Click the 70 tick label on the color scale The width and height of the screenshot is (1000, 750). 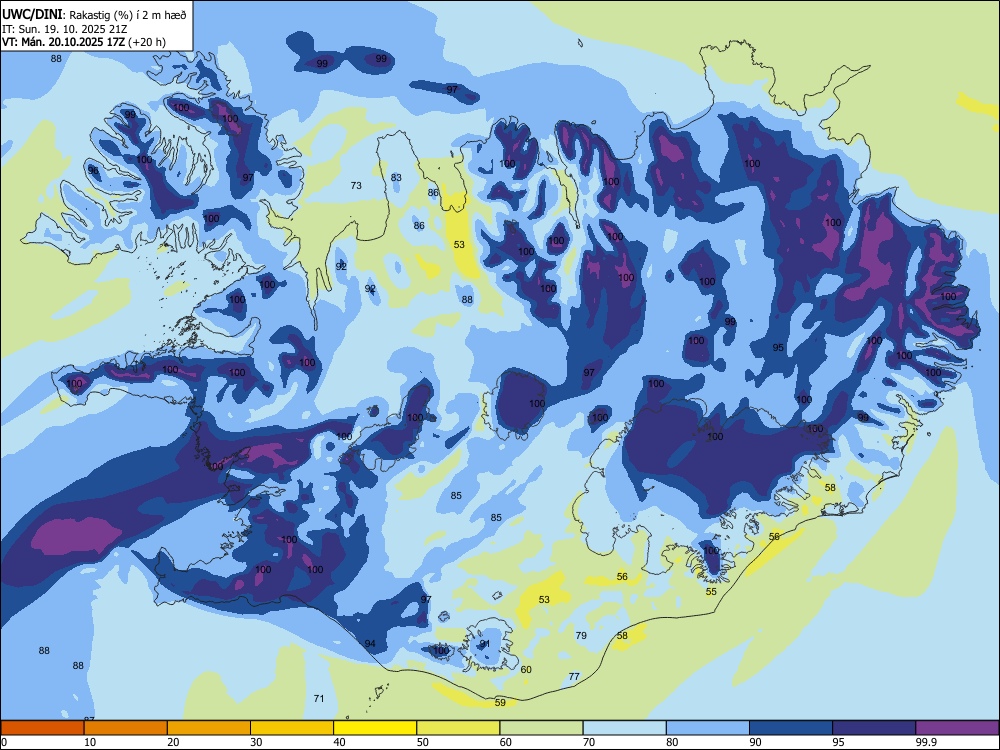pyautogui.click(x=589, y=742)
